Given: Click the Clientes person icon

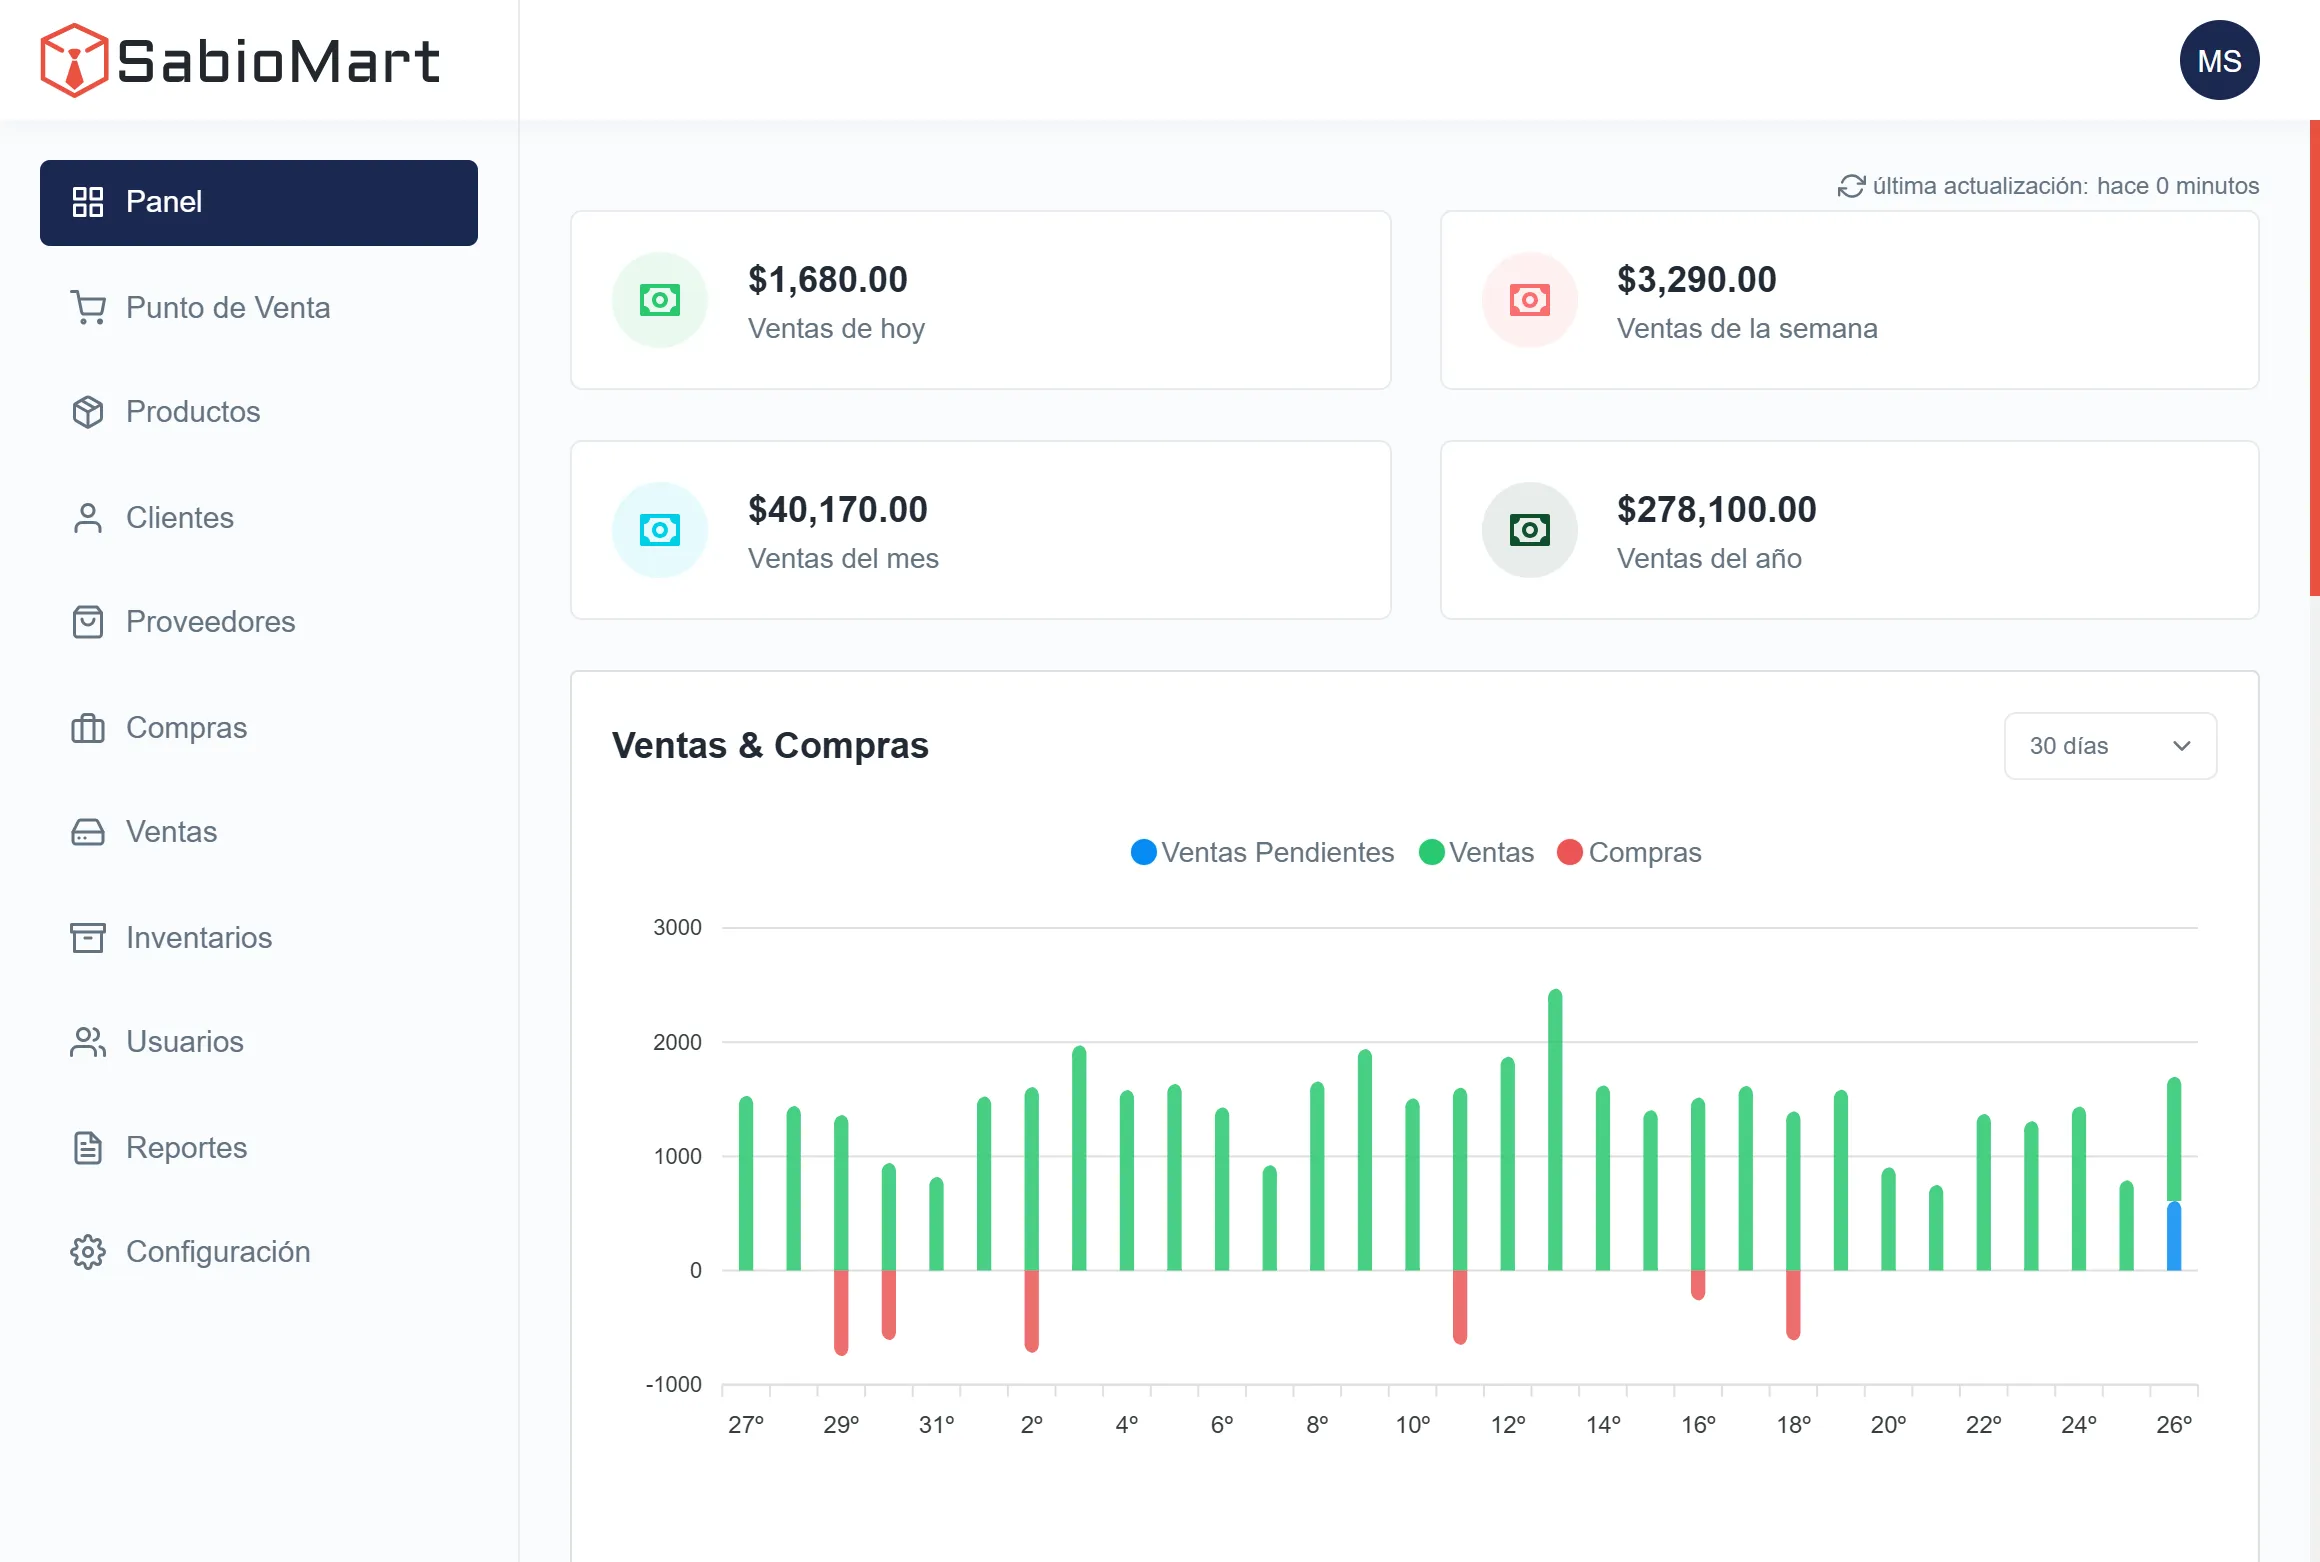Looking at the screenshot, I should pyautogui.click(x=88, y=518).
